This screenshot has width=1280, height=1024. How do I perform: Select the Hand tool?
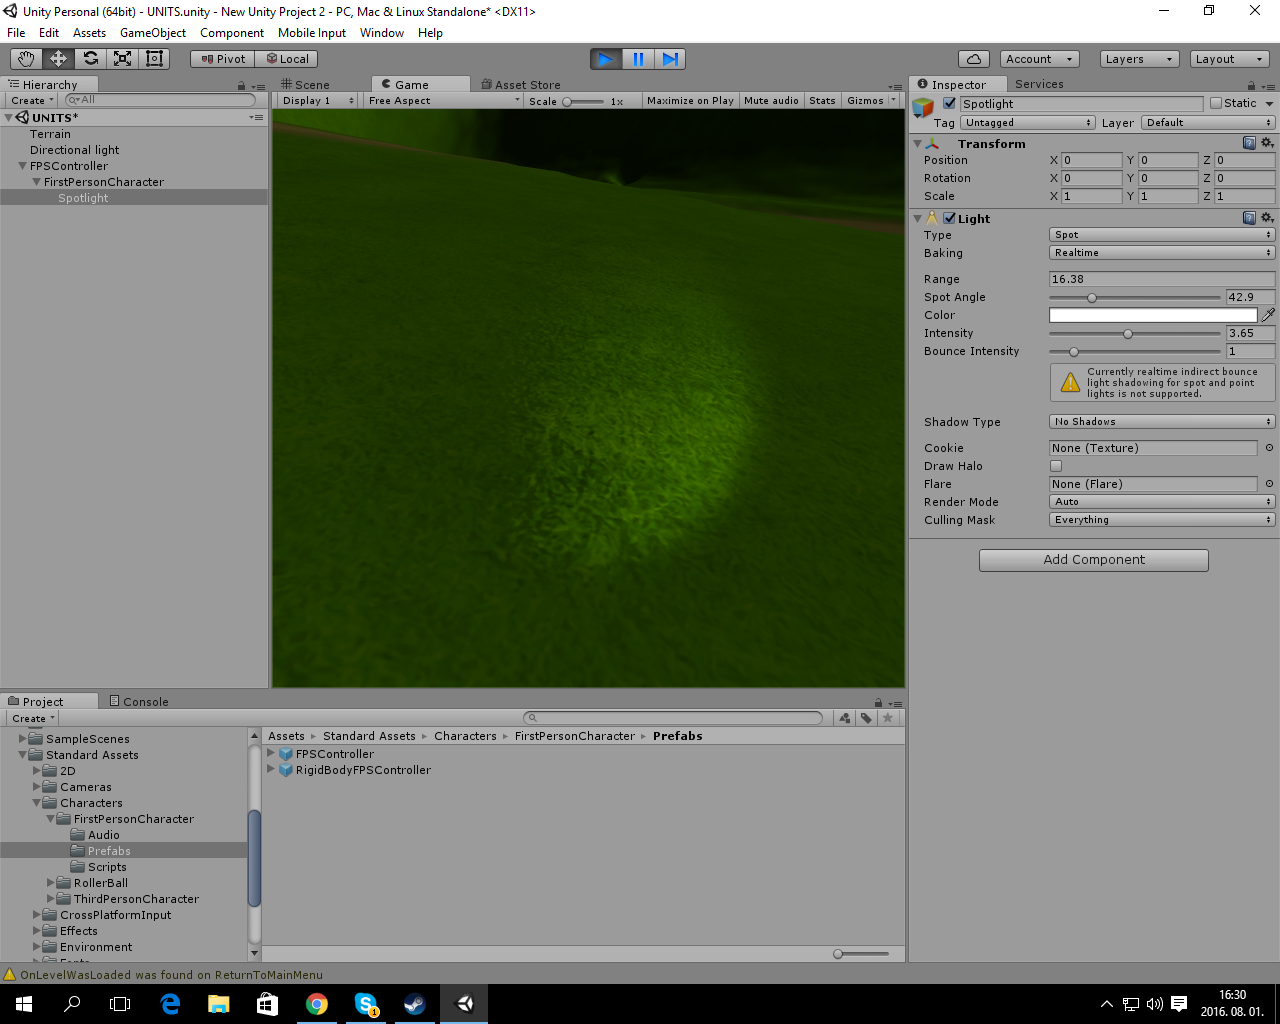[26, 59]
